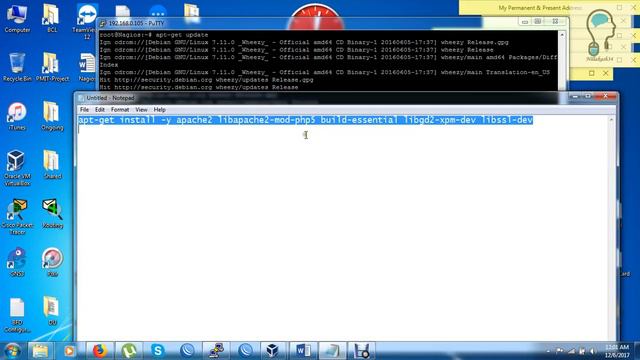Click the Notepad scrollbar up arrow
The width and height of the screenshot is (640, 360).
pyautogui.click(x=611, y=120)
